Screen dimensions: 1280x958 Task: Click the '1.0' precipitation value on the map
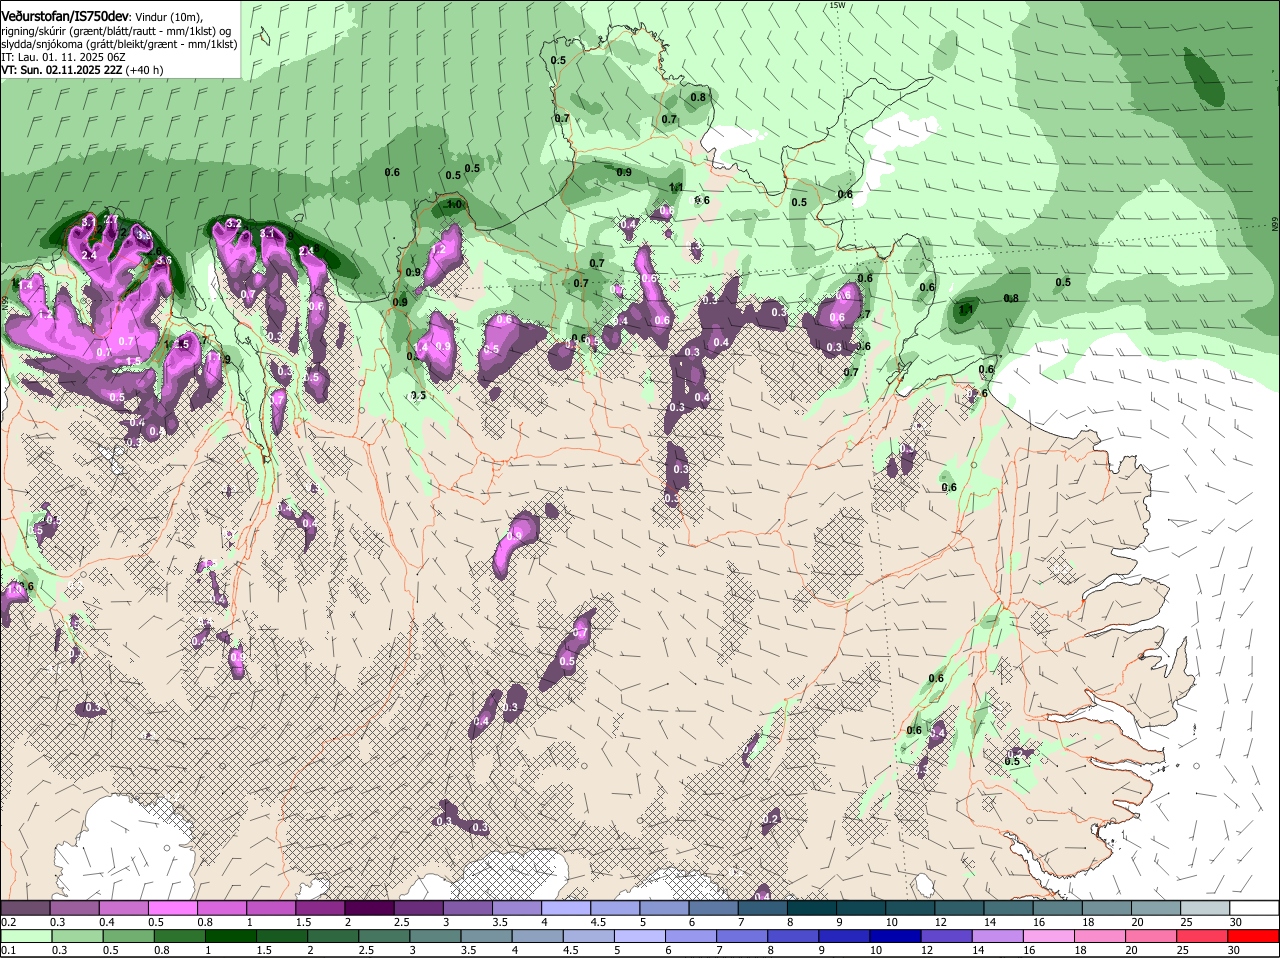[x=454, y=205]
